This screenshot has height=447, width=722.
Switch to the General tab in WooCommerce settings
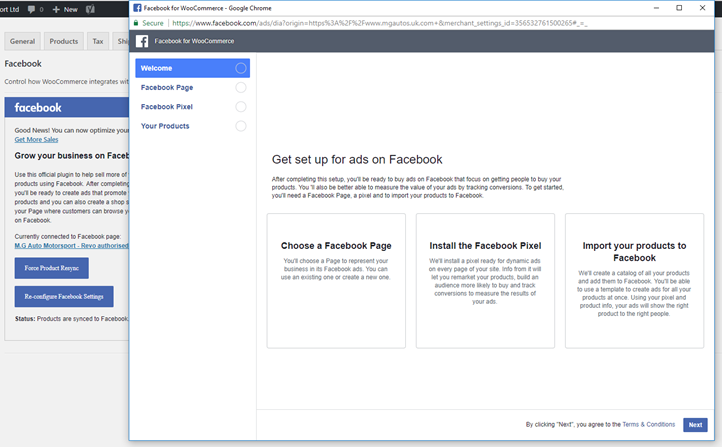click(23, 41)
